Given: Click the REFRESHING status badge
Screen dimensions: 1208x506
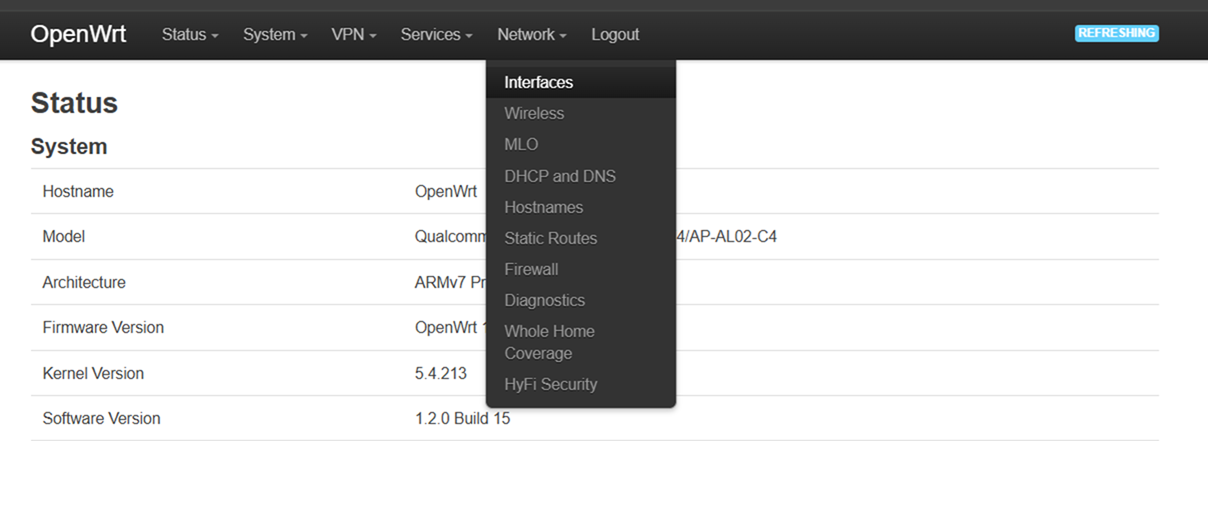Looking at the screenshot, I should 1117,33.
